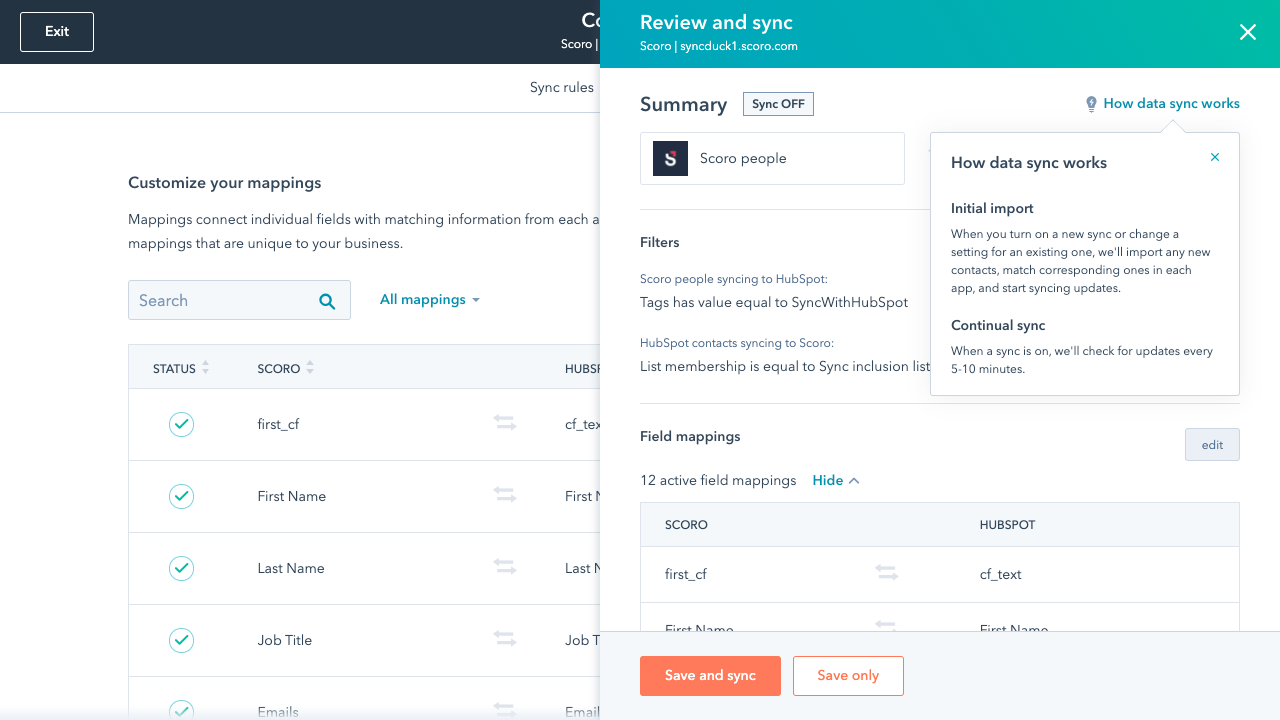Toggle the first_cf mapping status checkmark
Image resolution: width=1280 pixels, height=720 pixels.
pyautogui.click(x=181, y=424)
